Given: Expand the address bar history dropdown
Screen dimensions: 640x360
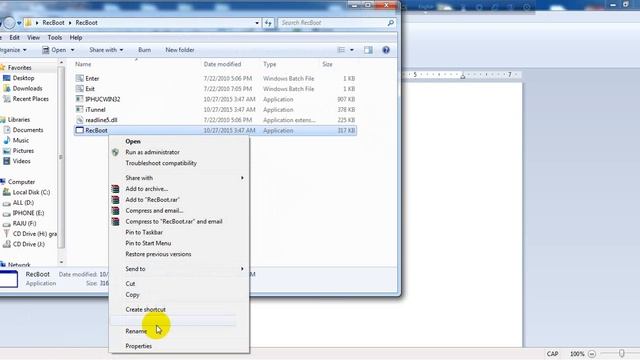Looking at the screenshot, I should coord(257,23).
